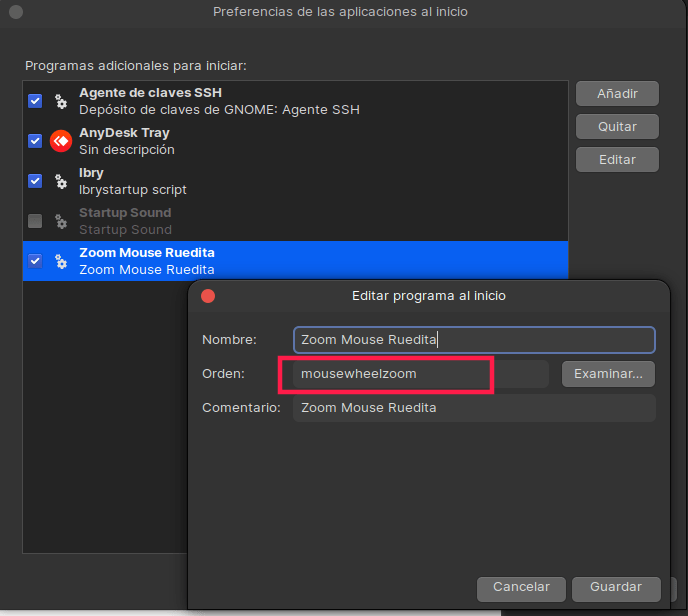Save changes with Guardar button
The image size is (688, 616).
(616, 587)
